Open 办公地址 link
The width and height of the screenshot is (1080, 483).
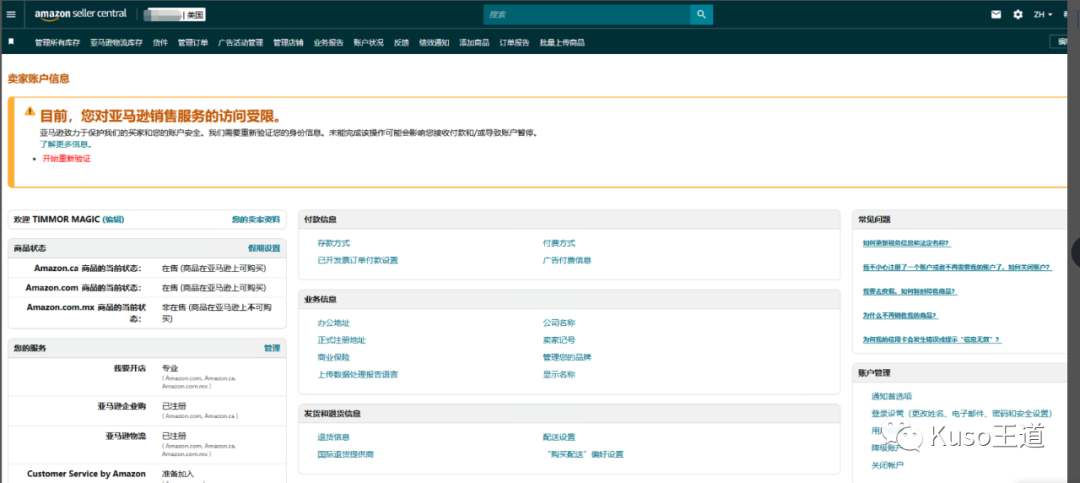click(333, 323)
